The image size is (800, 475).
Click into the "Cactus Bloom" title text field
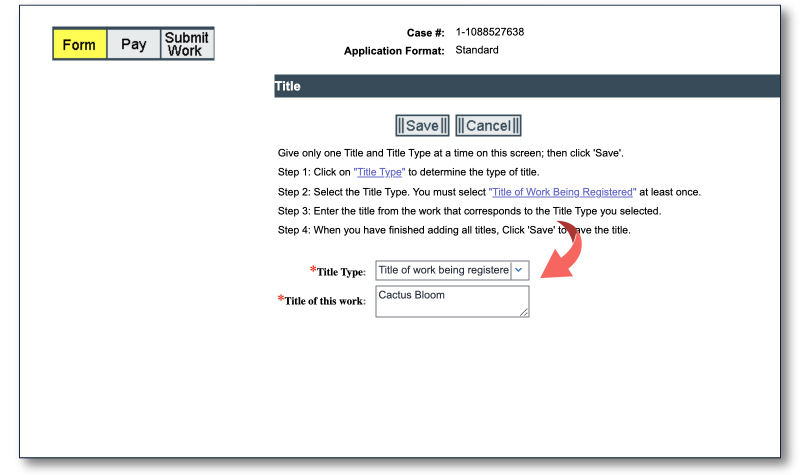452,301
